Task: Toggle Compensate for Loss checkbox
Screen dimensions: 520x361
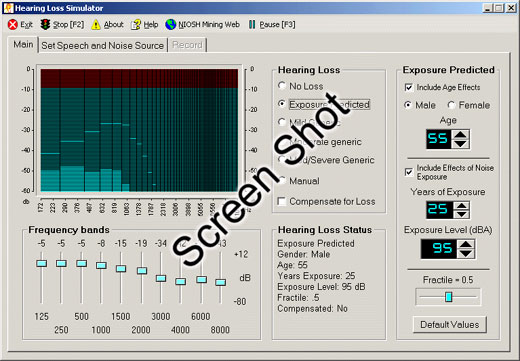Action: pos(282,201)
